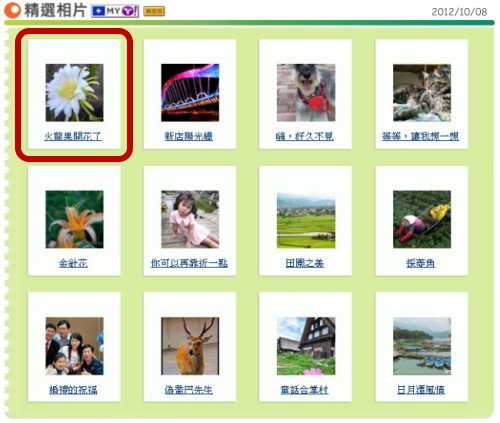Viewport: 500px width, 423px height.
Task: Open the orange daylily flower thumbnail
Action: (x=74, y=219)
